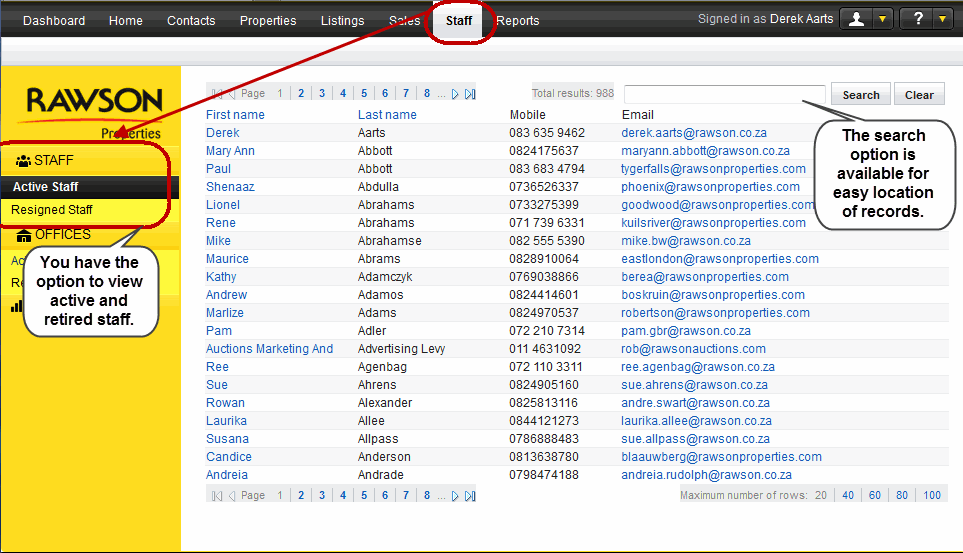This screenshot has width=963, height=553.
Task: Open staff record for Shenaaz
Action: coord(230,187)
